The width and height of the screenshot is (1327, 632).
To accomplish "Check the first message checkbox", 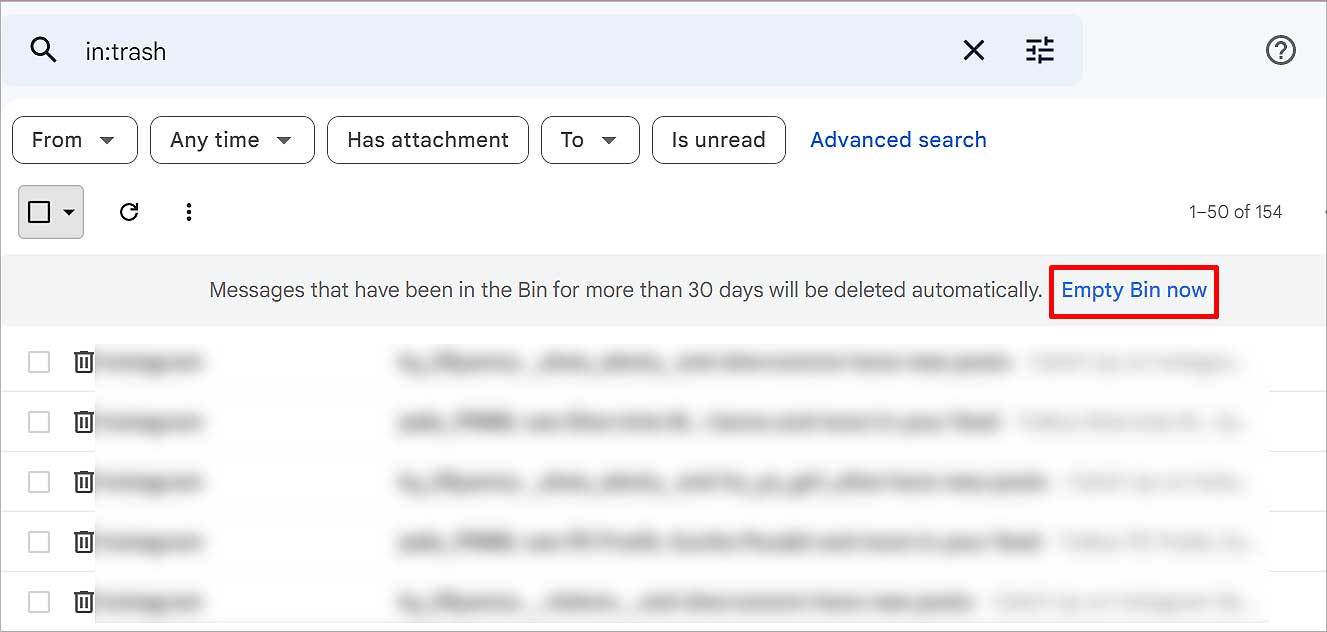I will pos(38,362).
